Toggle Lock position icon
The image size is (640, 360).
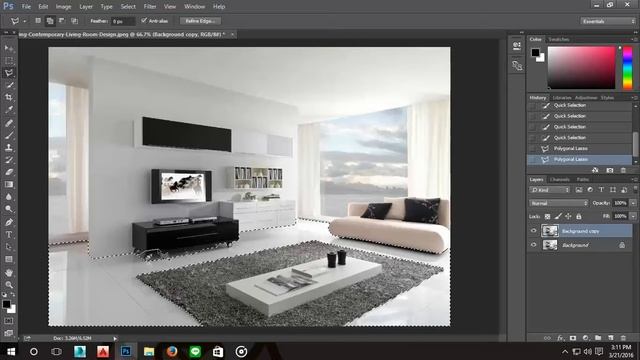pos(568,216)
